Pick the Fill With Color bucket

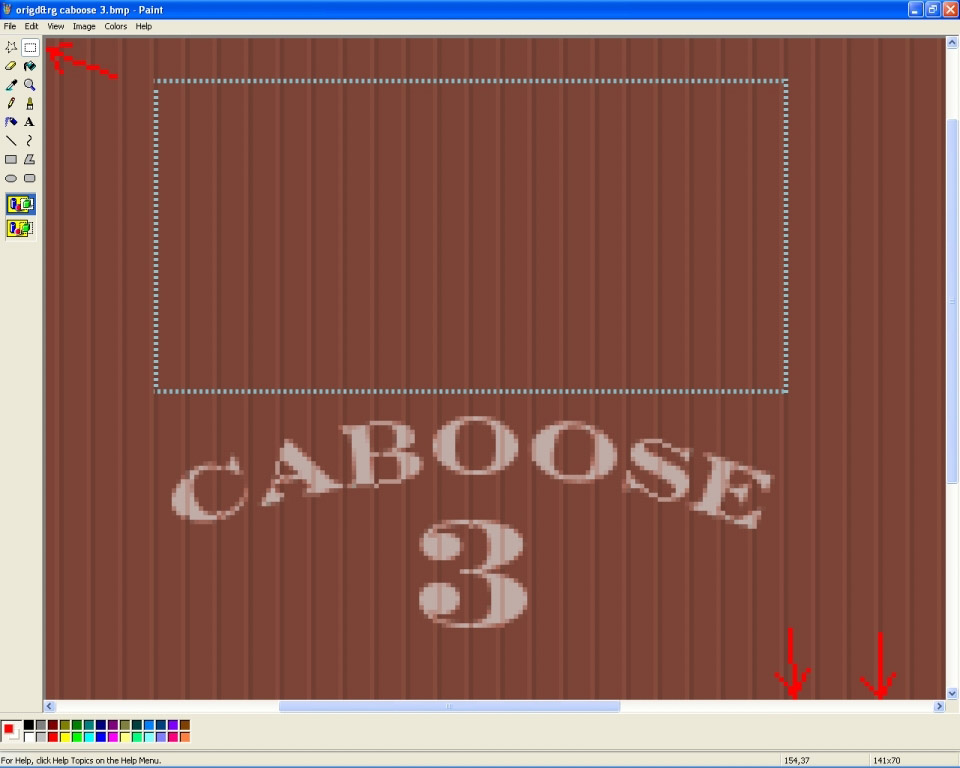pos(30,66)
